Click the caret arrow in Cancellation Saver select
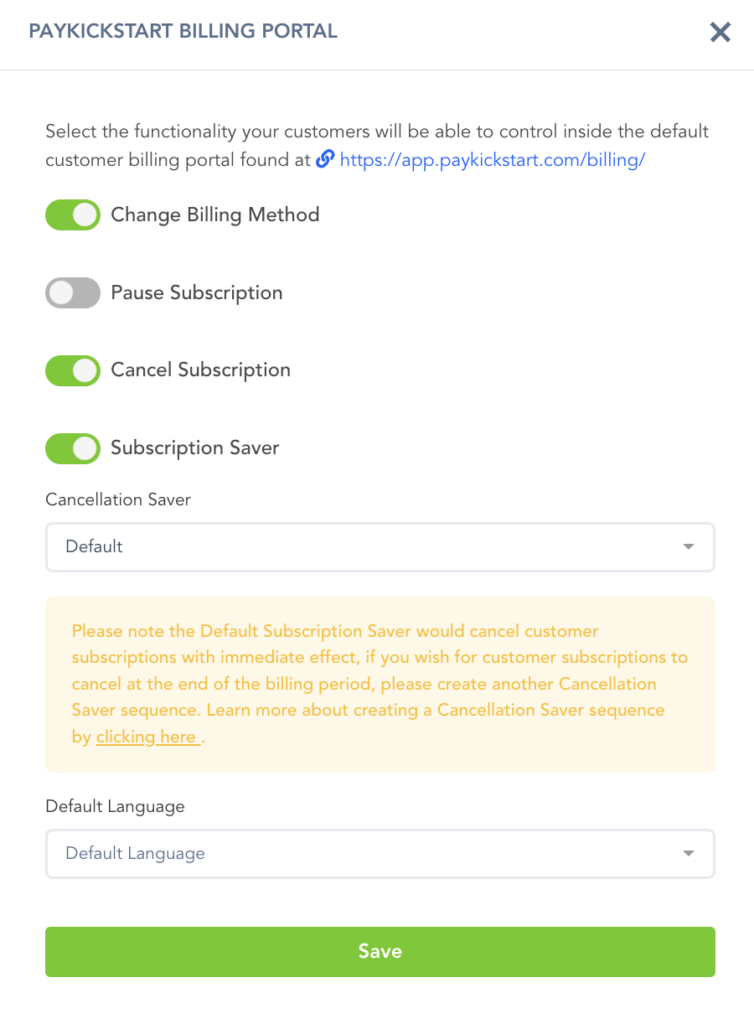754x1024 pixels. [688, 547]
